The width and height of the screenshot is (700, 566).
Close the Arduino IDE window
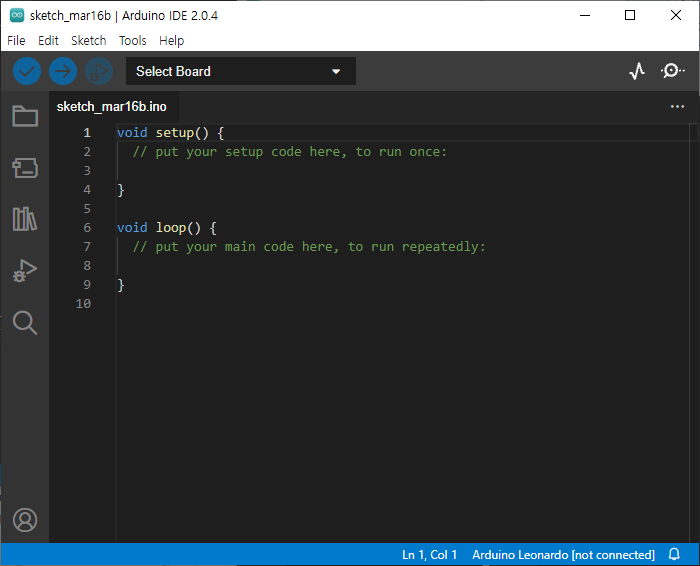(676, 15)
